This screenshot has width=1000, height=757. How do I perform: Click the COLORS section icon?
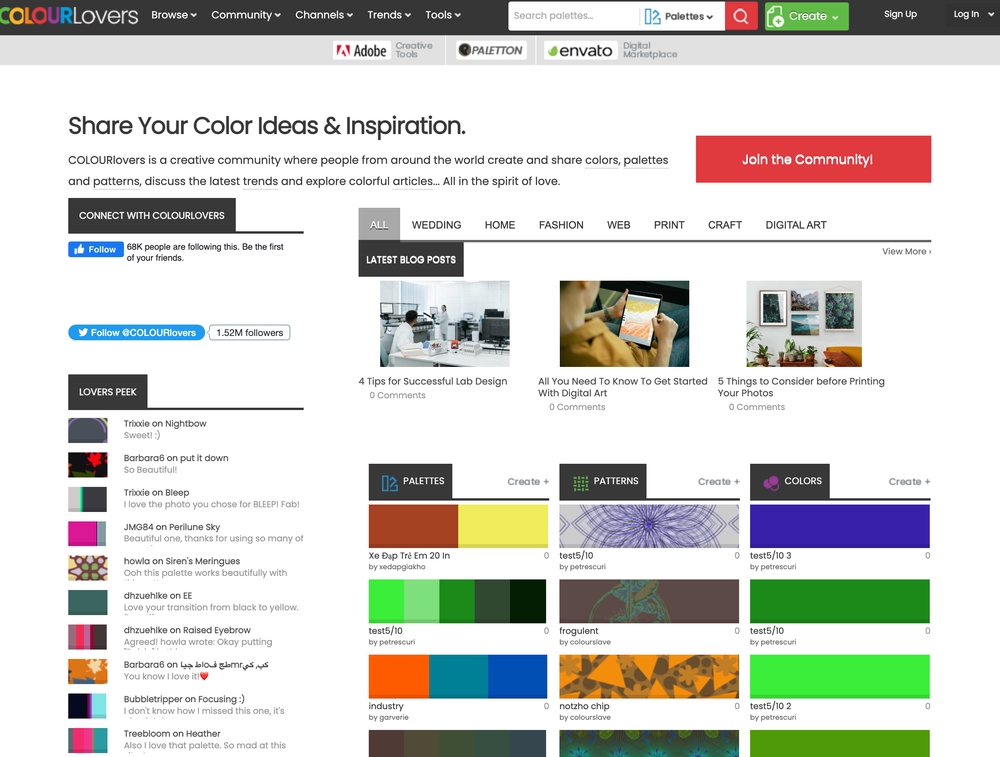[x=773, y=481]
